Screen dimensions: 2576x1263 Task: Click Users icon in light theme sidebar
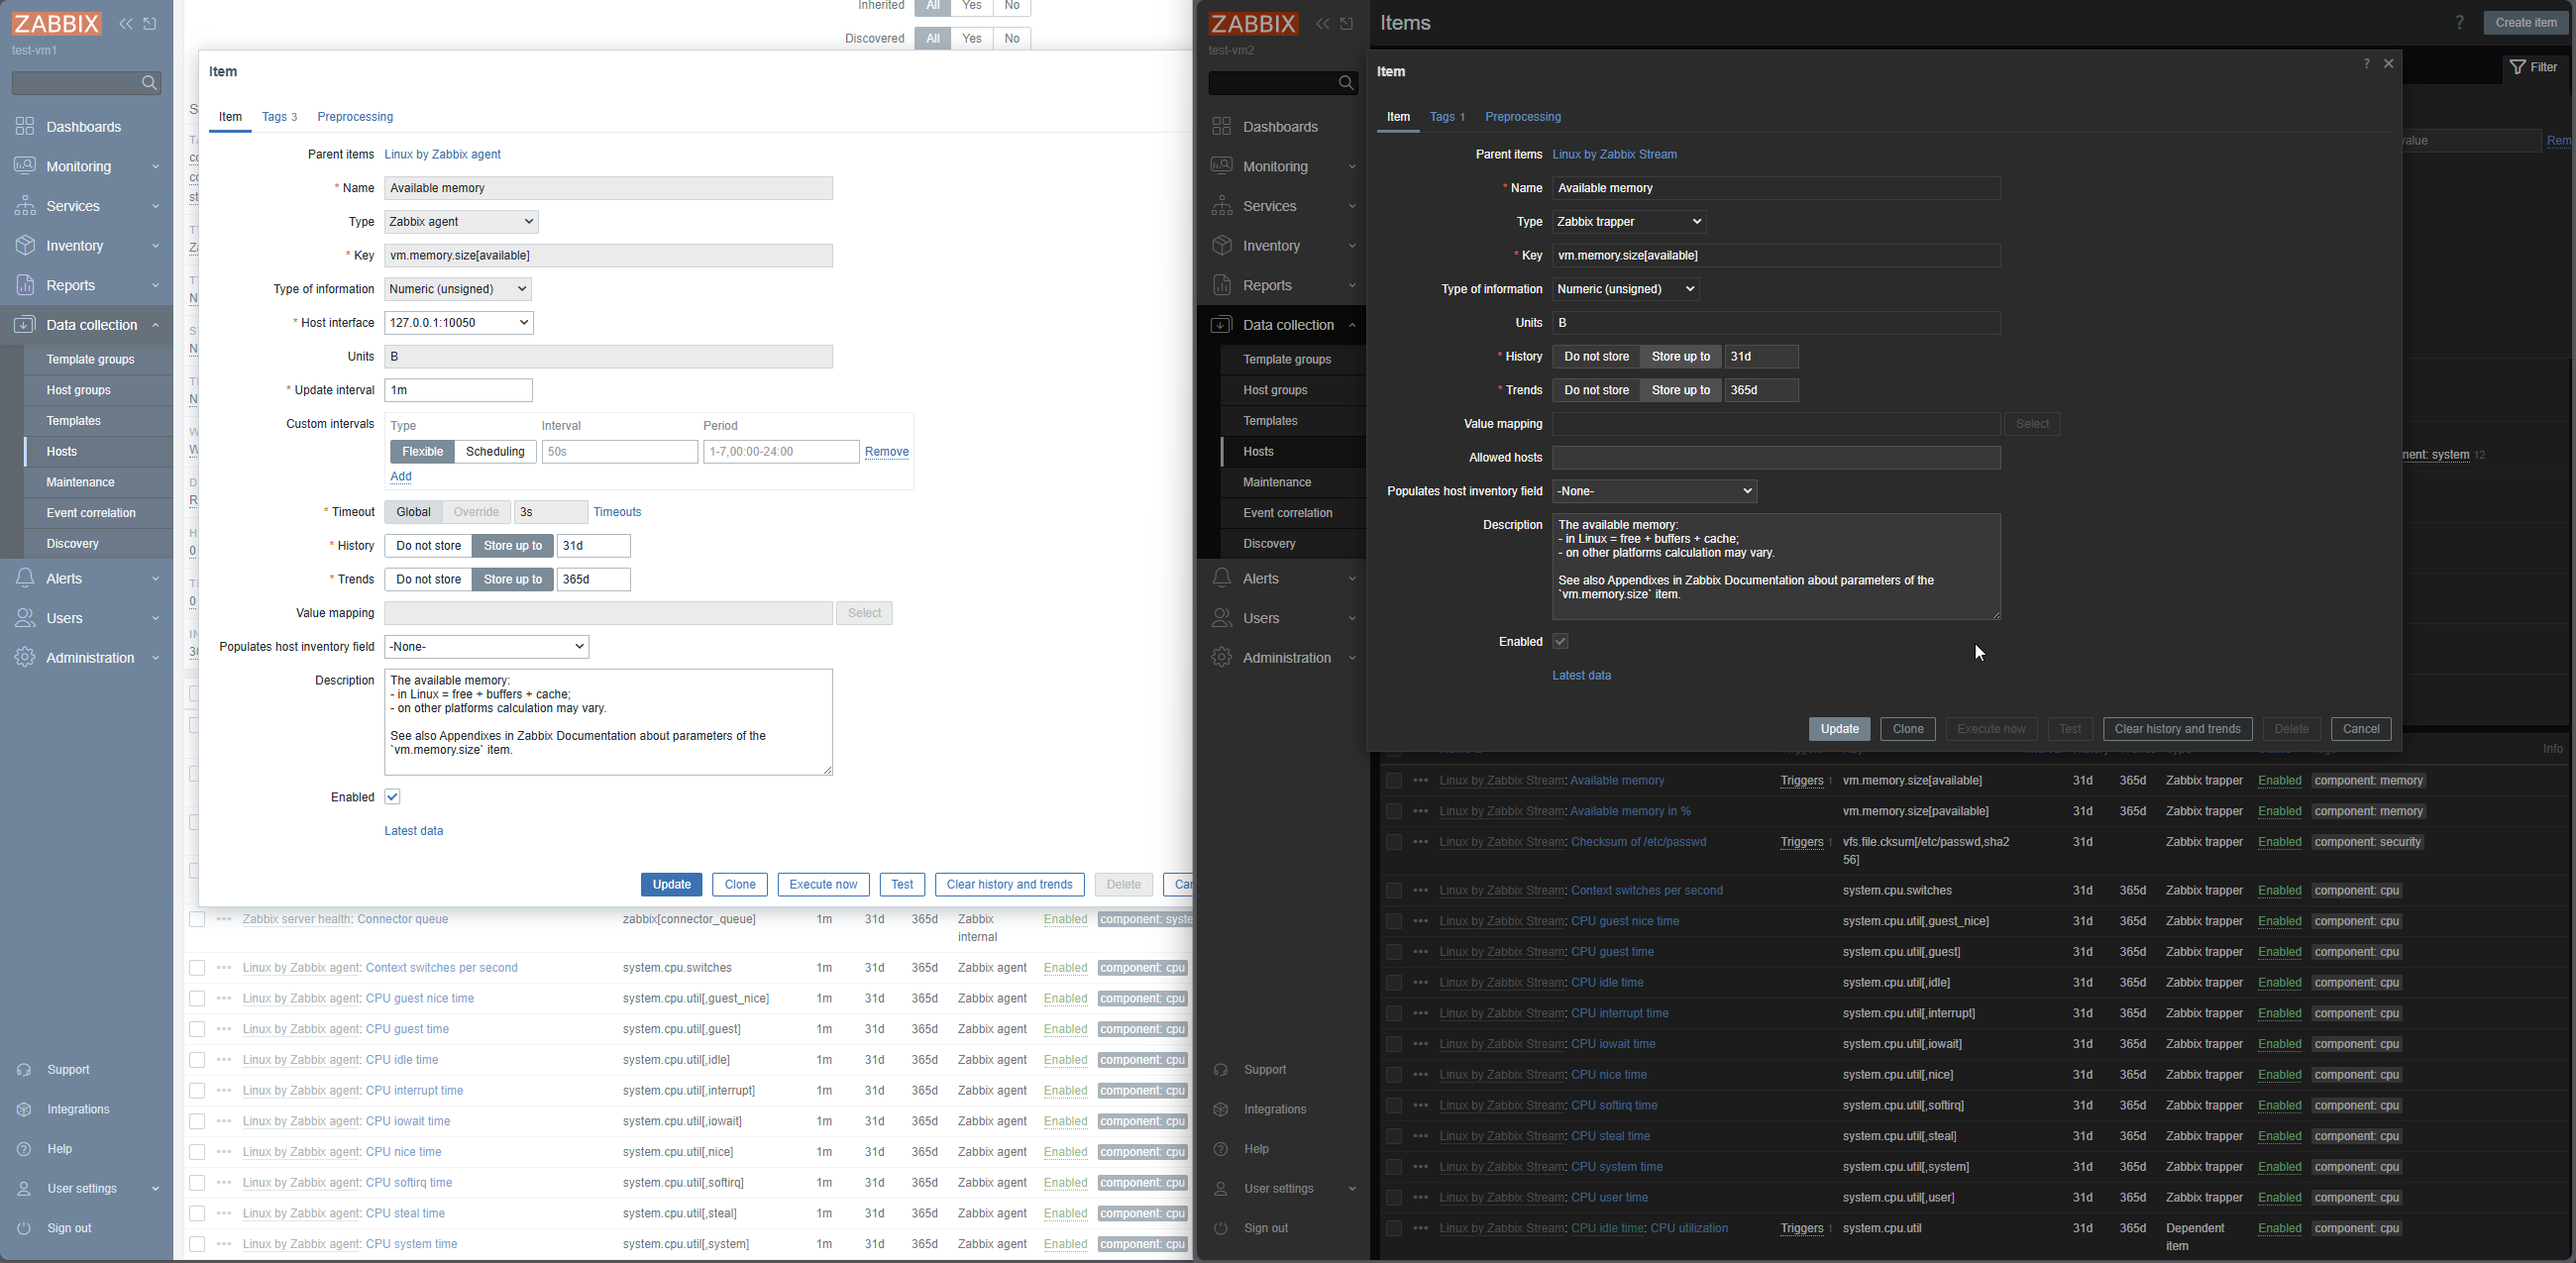click(25, 619)
